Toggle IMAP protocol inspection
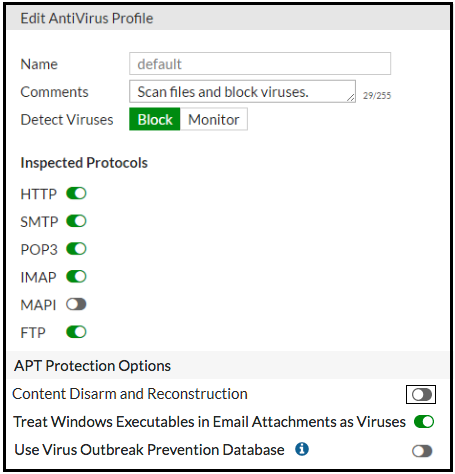455x474 pixels. coord(76,276)
